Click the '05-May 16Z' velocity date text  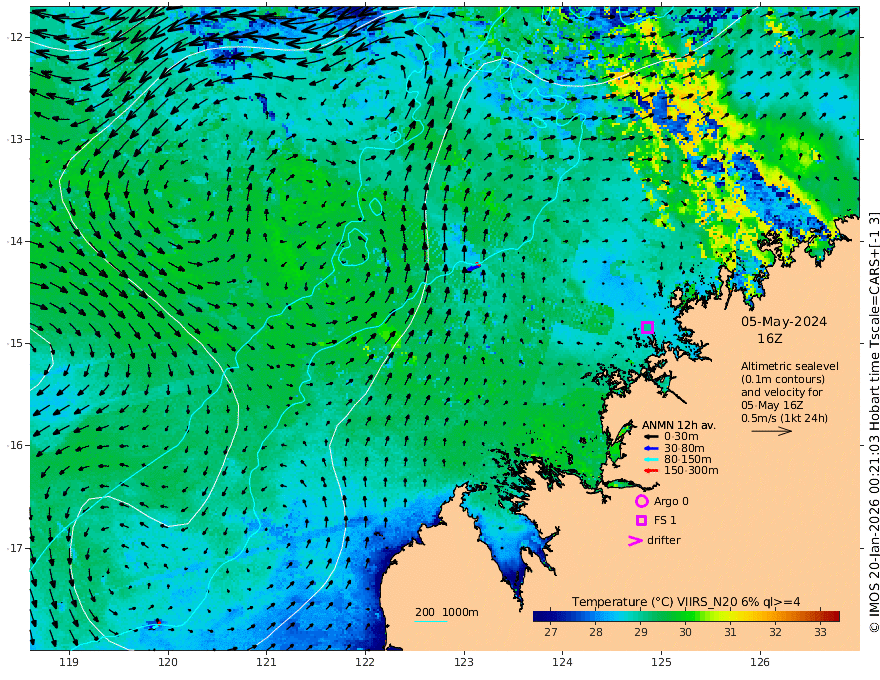coord(772,405)
